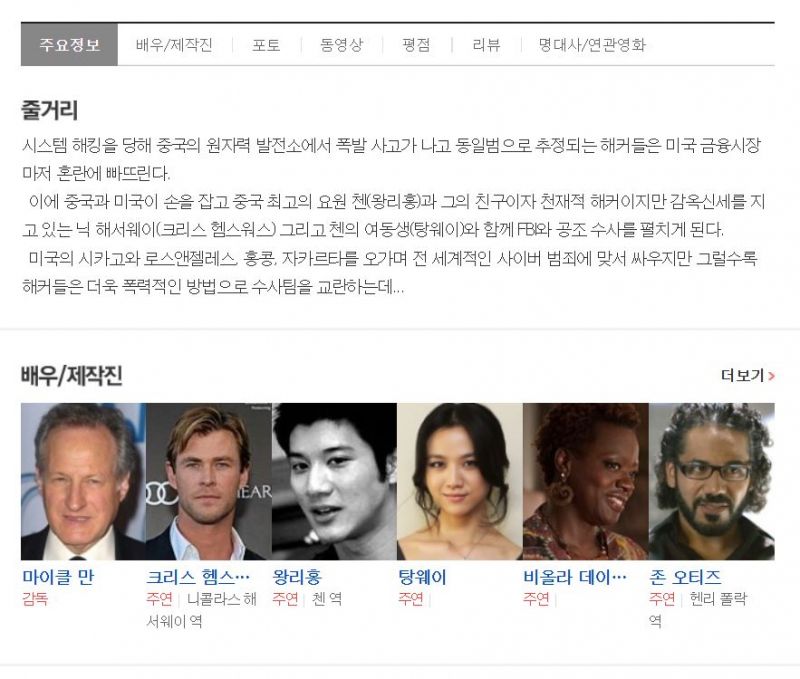Open the 왕리홍 name link
This screenshot has height=679, width=800.
coord(297,577)
